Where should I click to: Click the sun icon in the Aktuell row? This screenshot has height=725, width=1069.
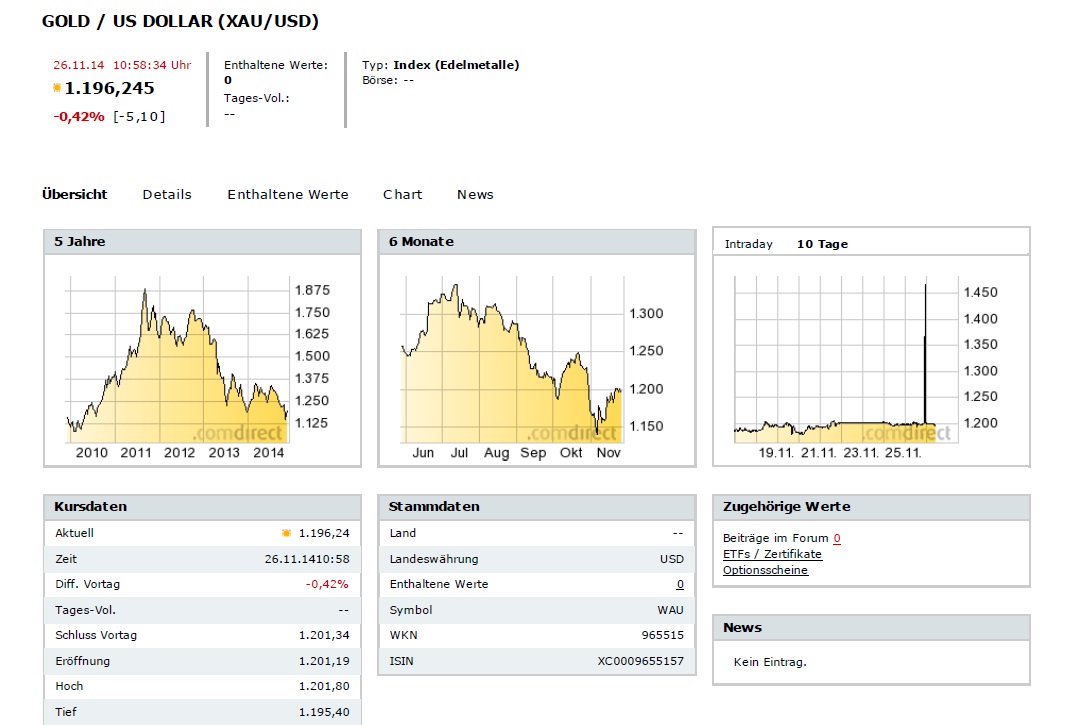coord(287,534)
